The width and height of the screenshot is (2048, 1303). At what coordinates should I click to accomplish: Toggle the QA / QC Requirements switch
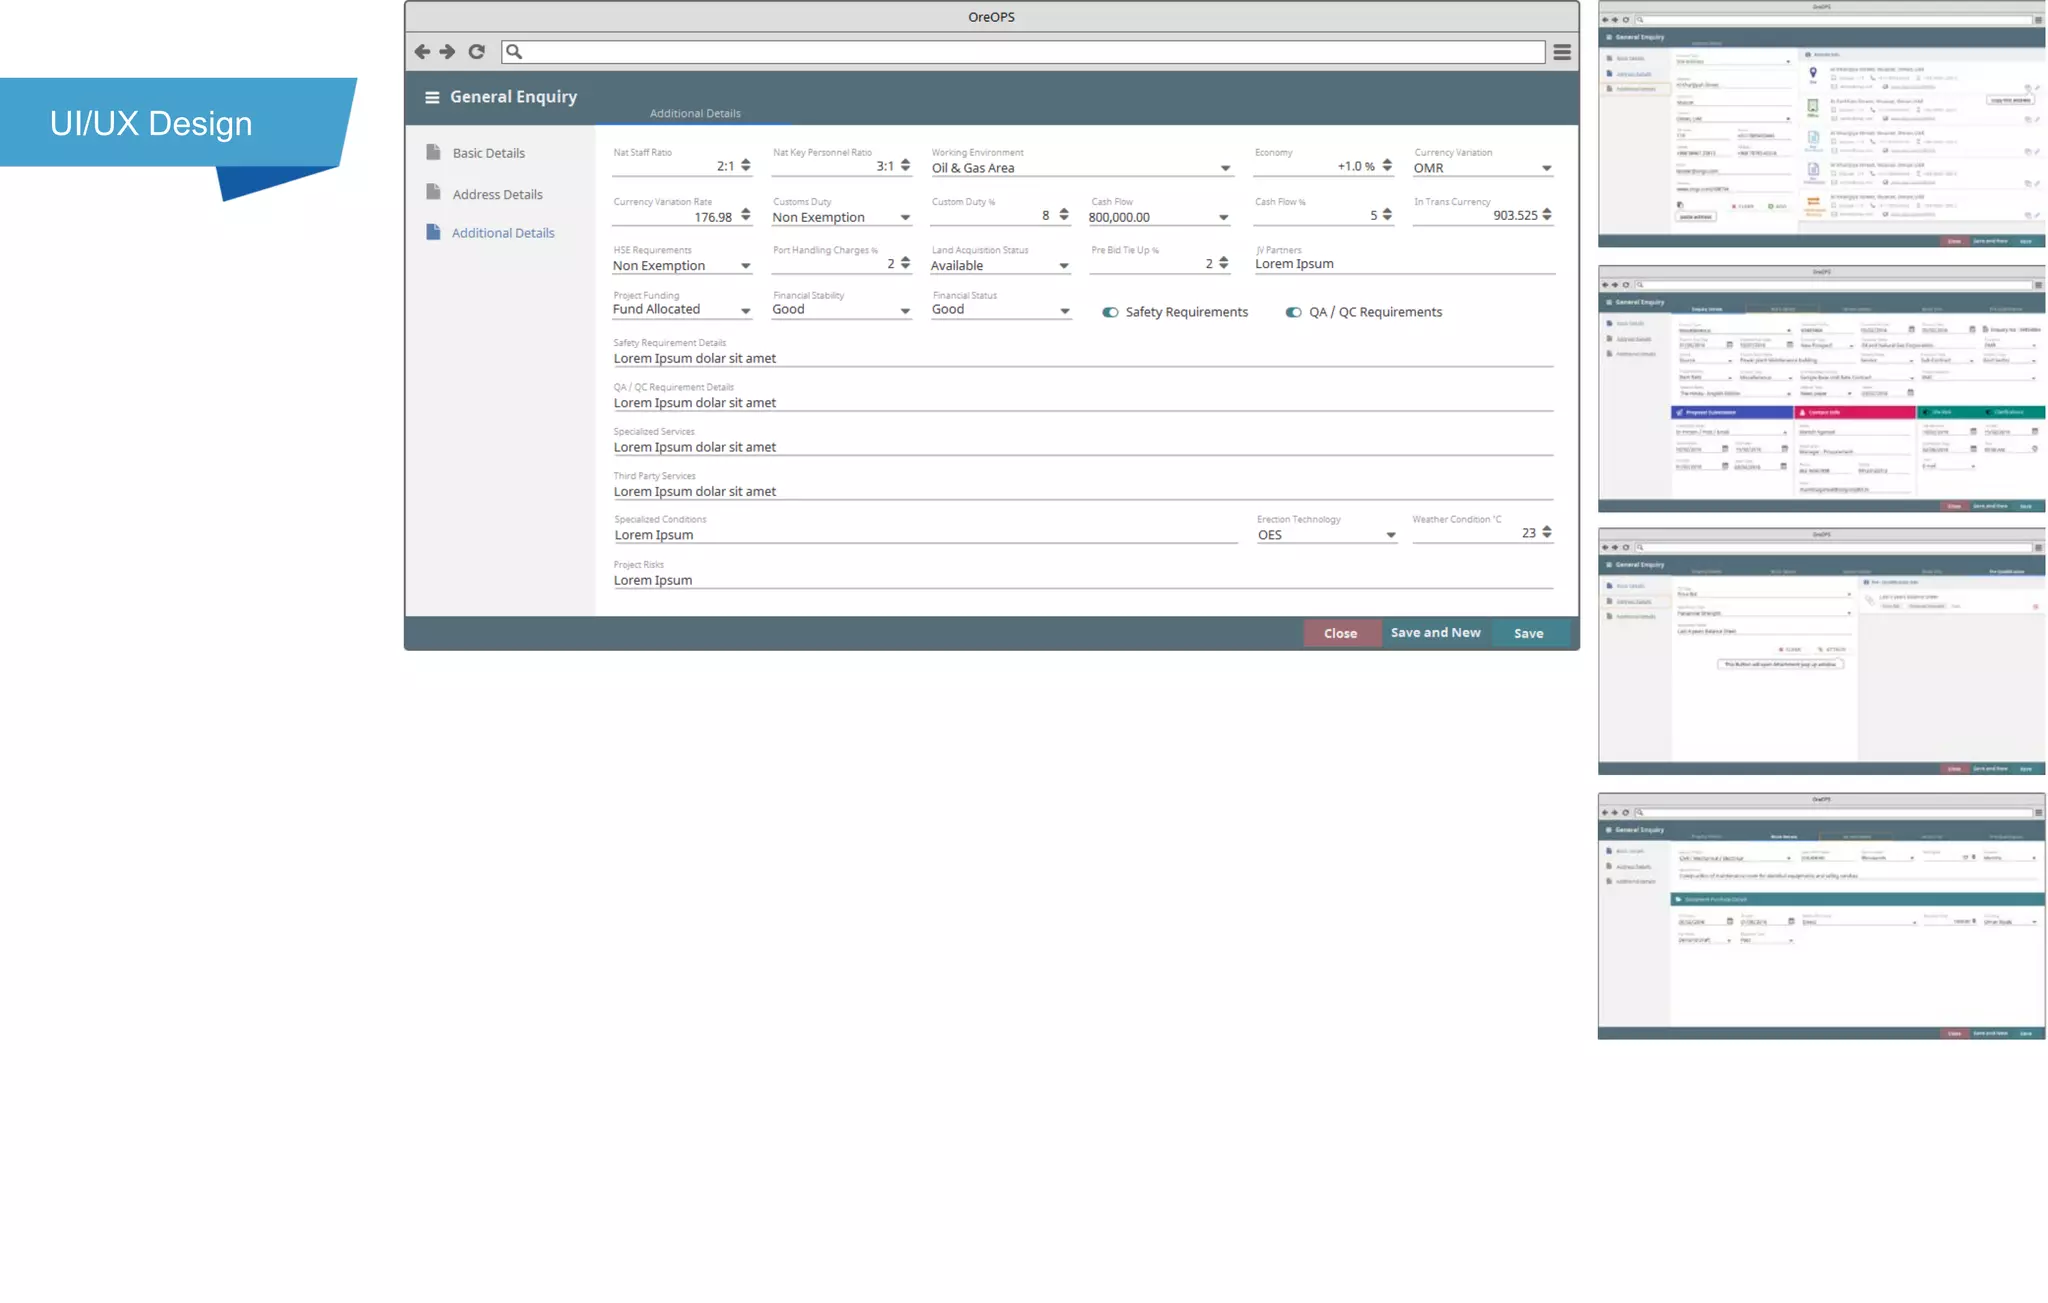tap(1293, 312)
